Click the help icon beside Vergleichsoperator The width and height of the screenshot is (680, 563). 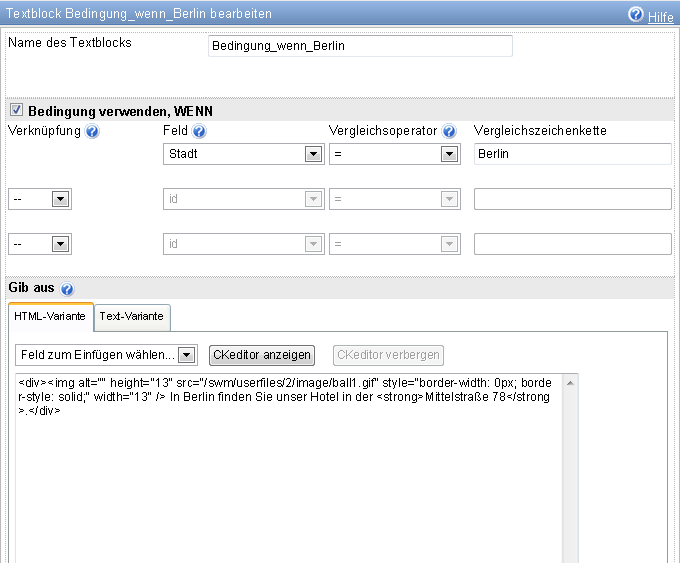point(449,131)
